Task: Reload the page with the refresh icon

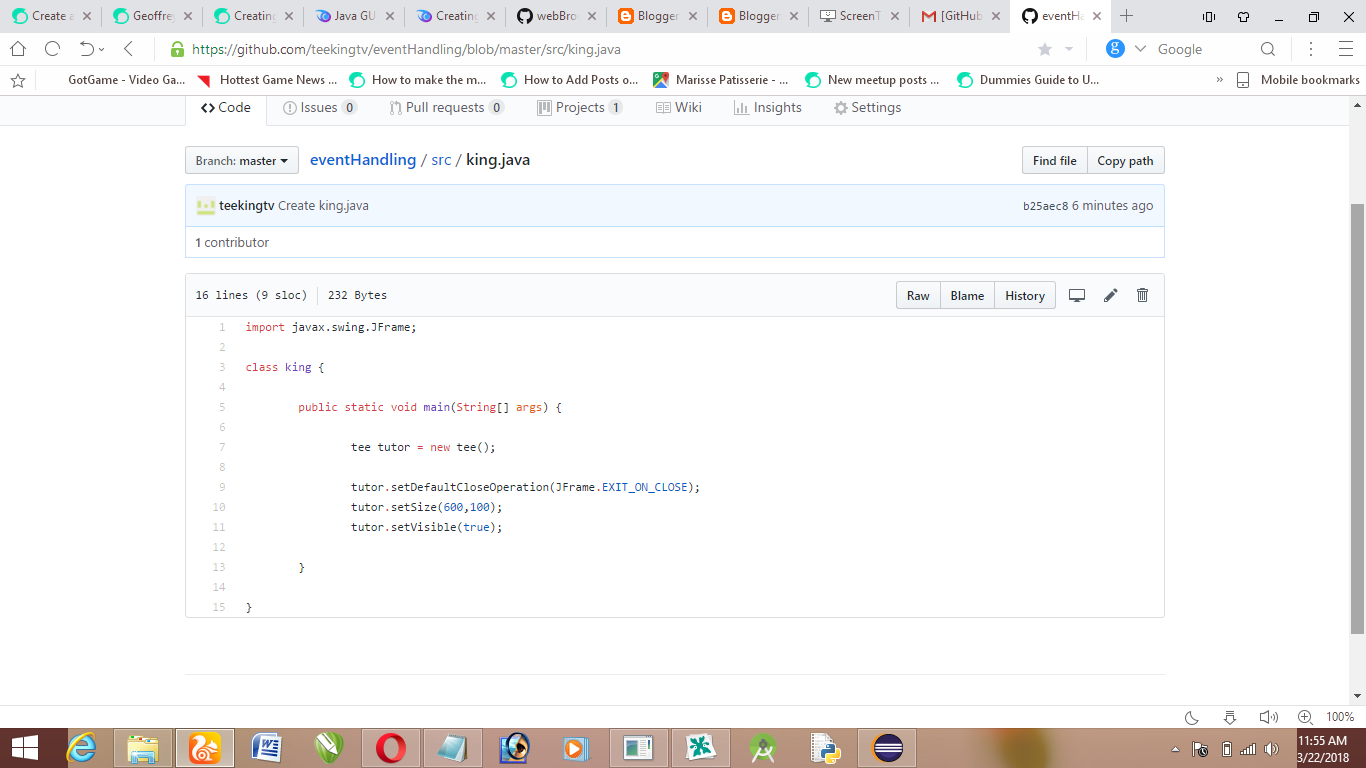Action: (x=53, y=49)
